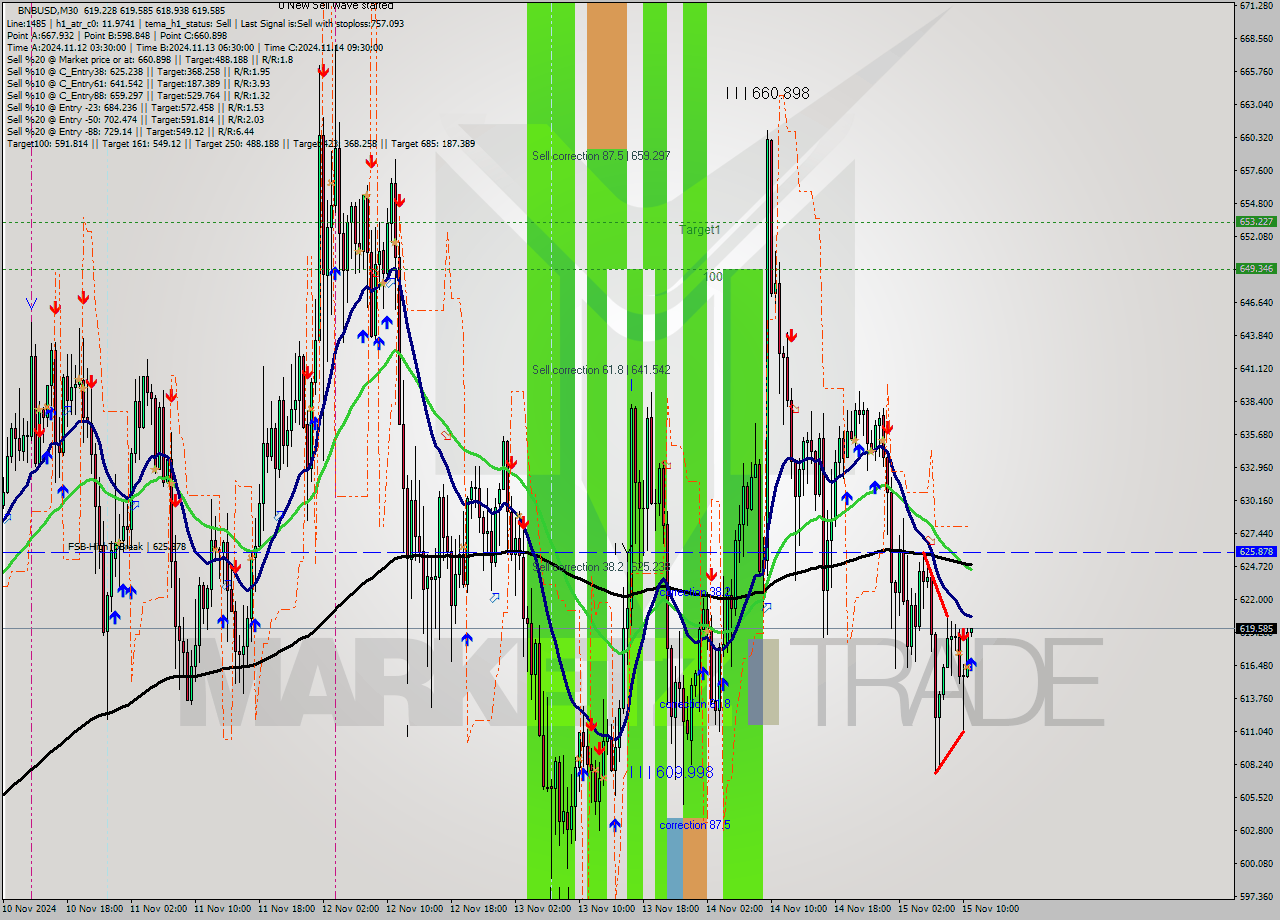
Task: Click the '12 Nov 02:00' time axis label
Action: pos(352,909)
